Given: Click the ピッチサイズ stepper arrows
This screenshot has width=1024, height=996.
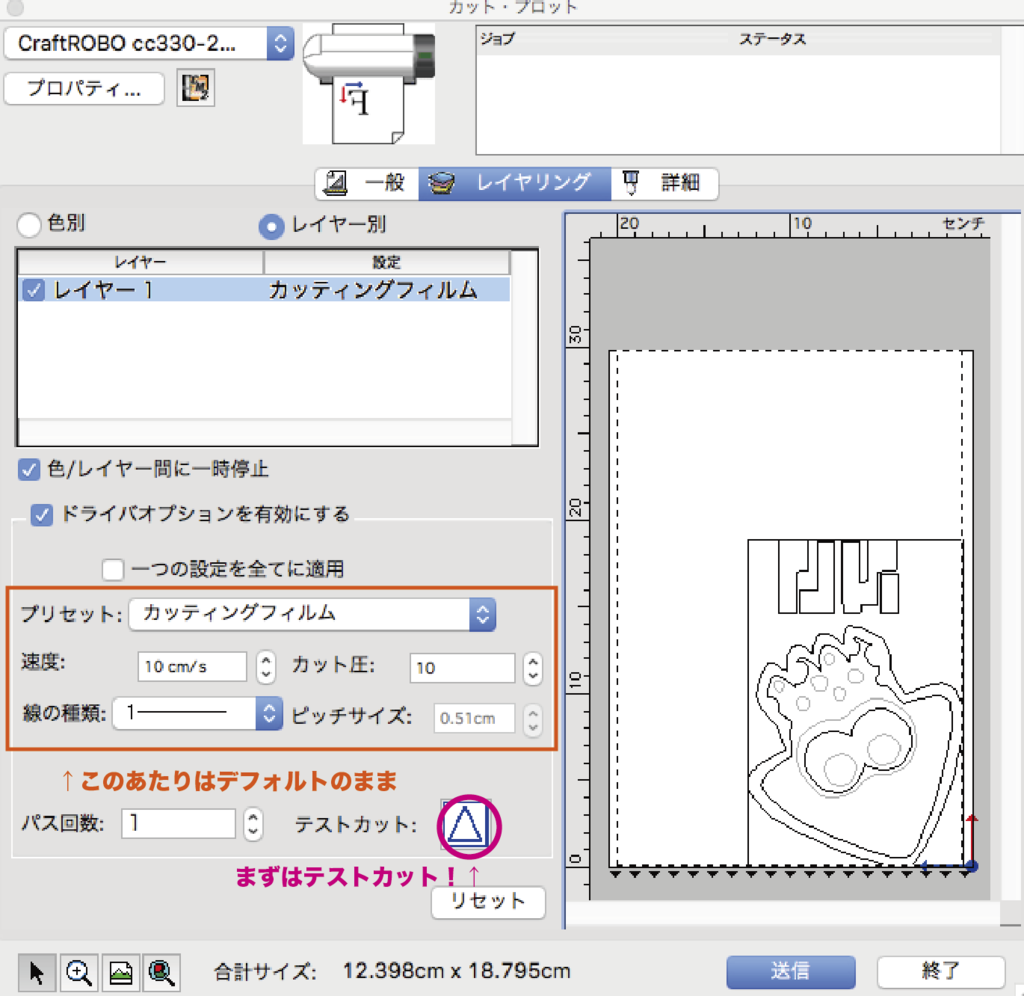Looking at the screenshot, I should coord(533,718).
